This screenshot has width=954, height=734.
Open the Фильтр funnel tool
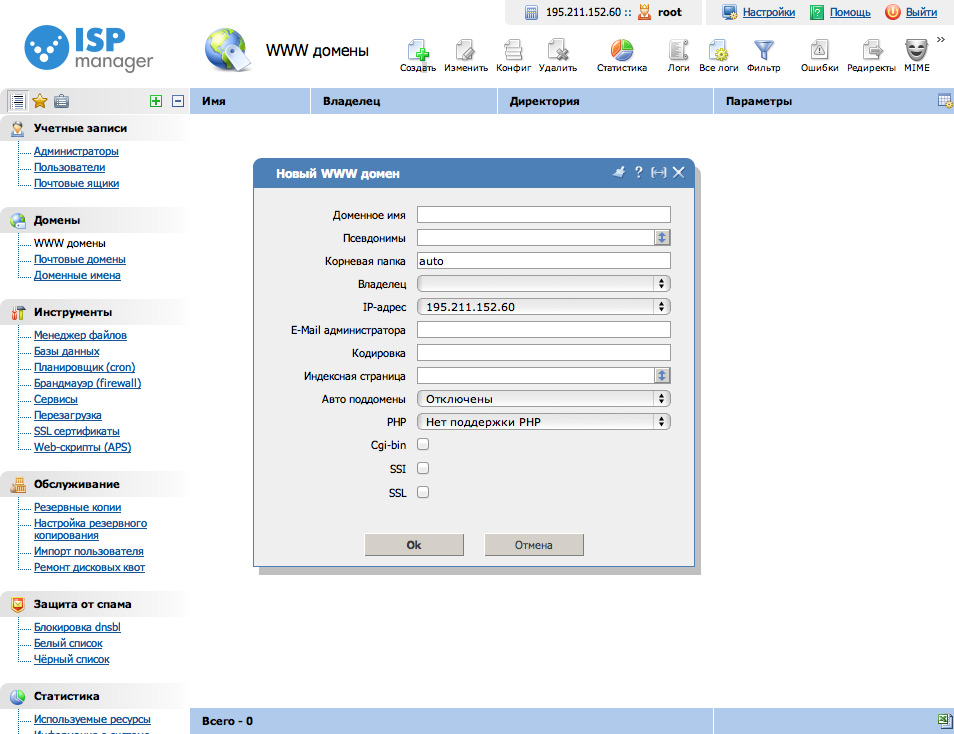[x=763, y=52]
